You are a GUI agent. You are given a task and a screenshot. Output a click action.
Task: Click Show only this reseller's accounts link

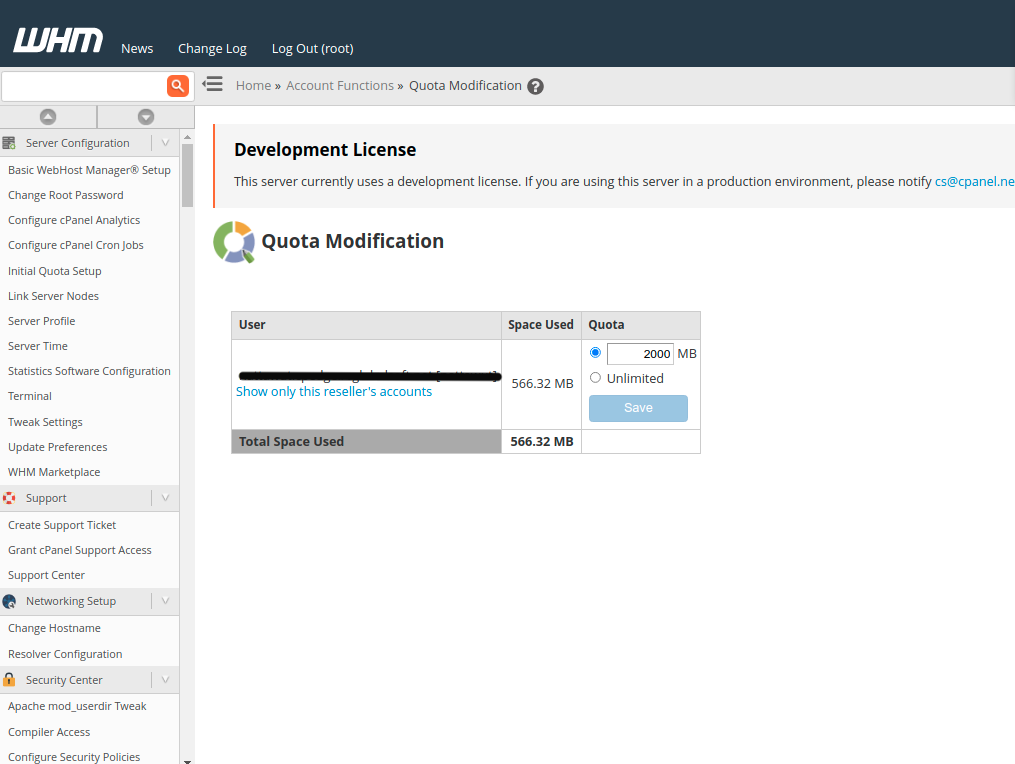[334, 392]
